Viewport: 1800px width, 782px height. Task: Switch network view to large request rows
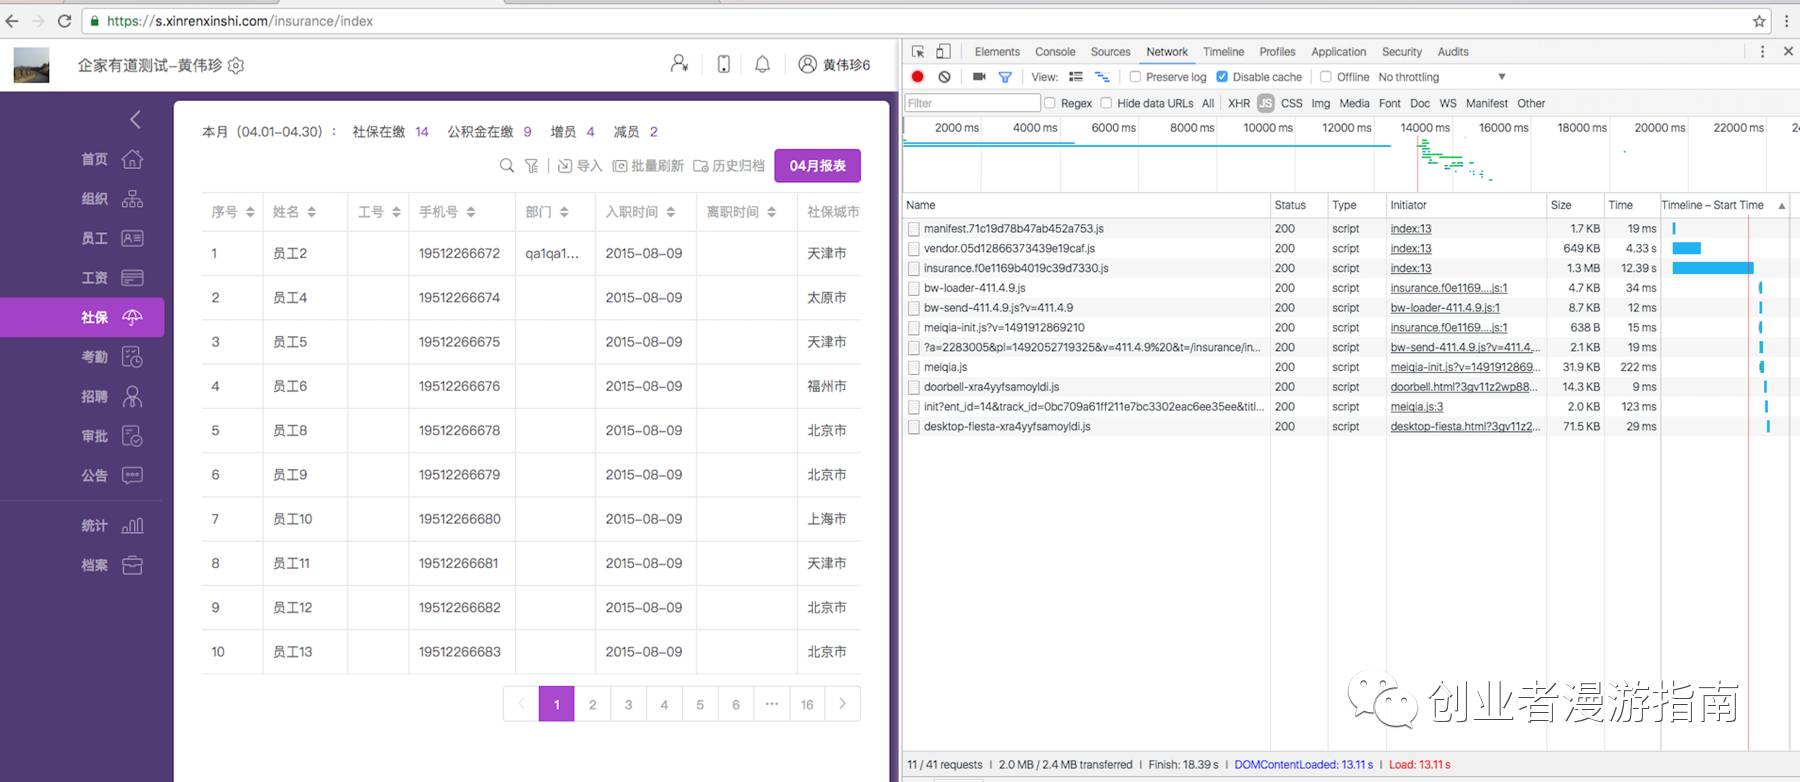pos(1076,77)
